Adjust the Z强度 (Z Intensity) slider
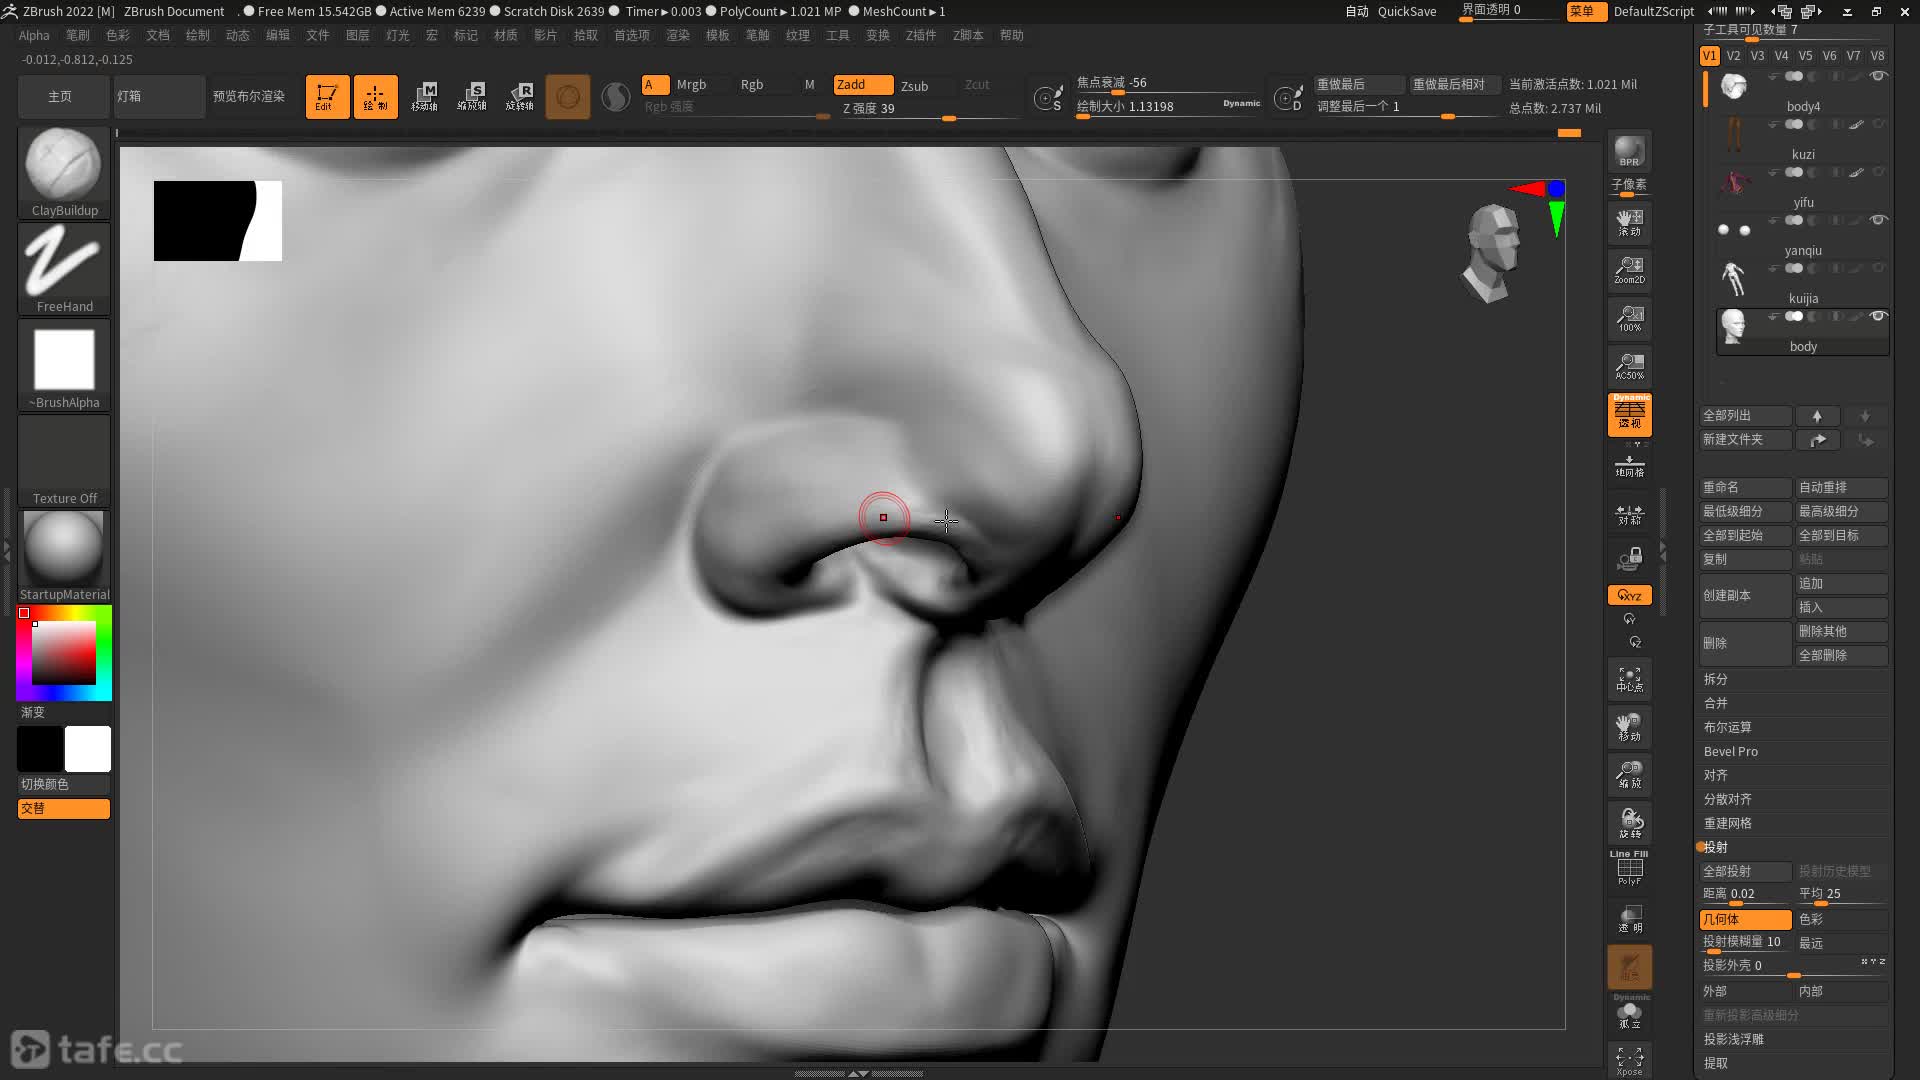 coord(931,109)
